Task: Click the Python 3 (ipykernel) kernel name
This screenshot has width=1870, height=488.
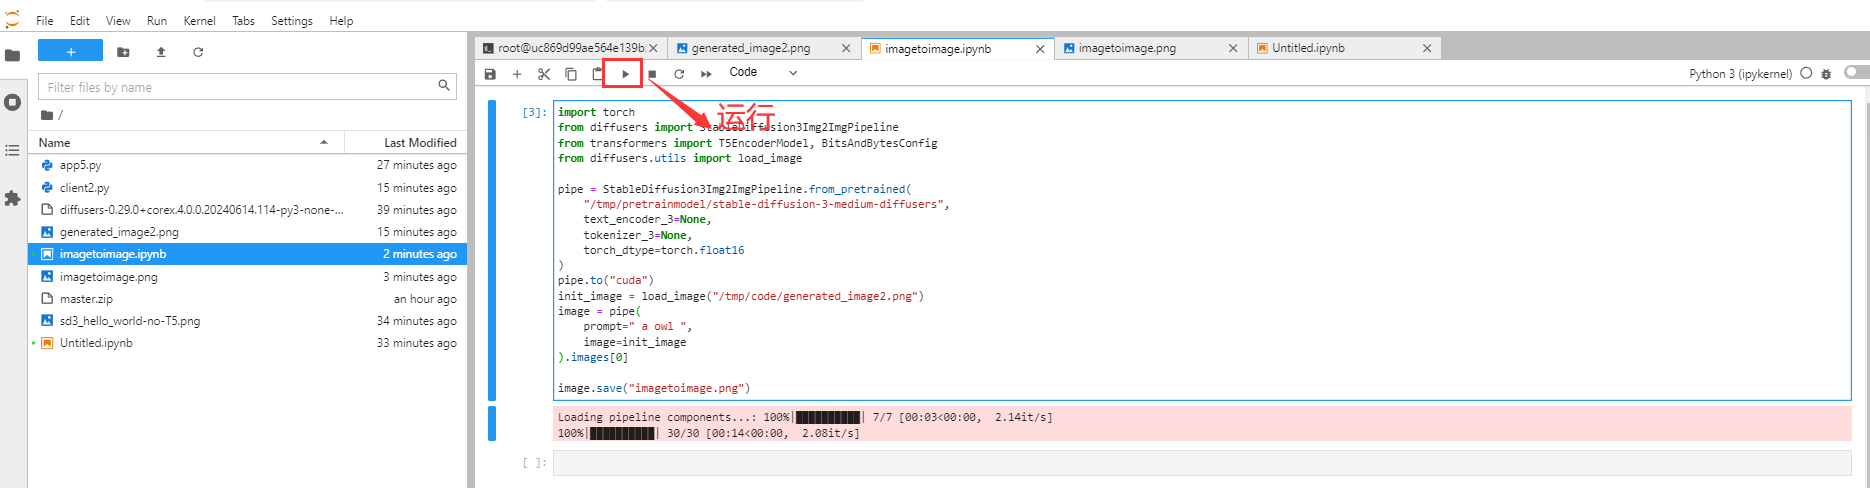Action: tap(1740, 74)
